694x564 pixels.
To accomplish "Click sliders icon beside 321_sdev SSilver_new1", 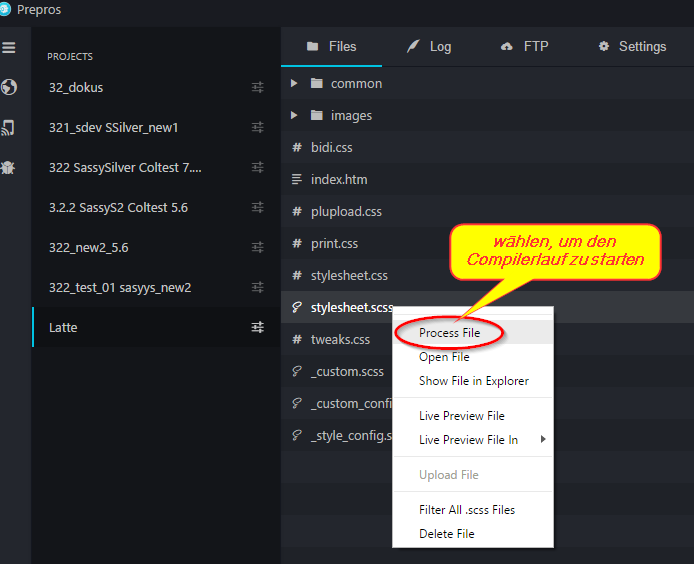I will pyautogui.click(x=258, y=128).
